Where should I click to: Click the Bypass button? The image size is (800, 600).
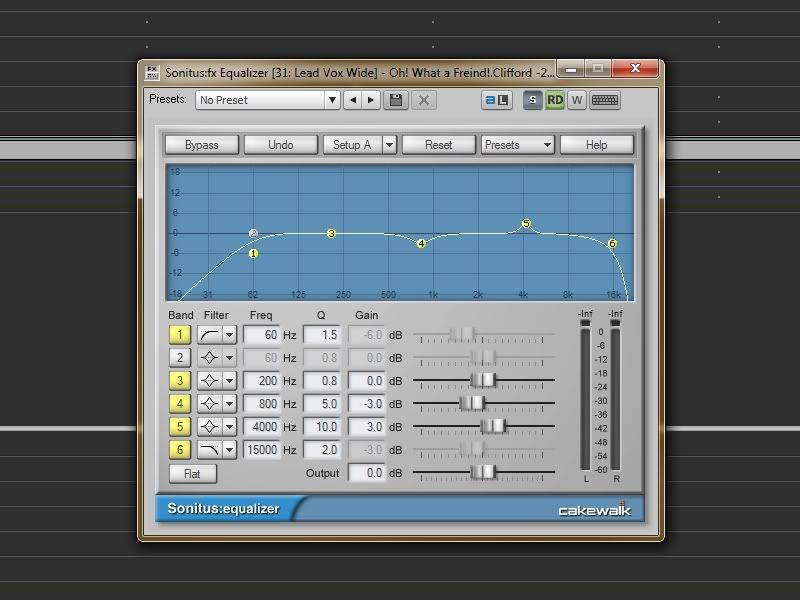coord(202,145)
